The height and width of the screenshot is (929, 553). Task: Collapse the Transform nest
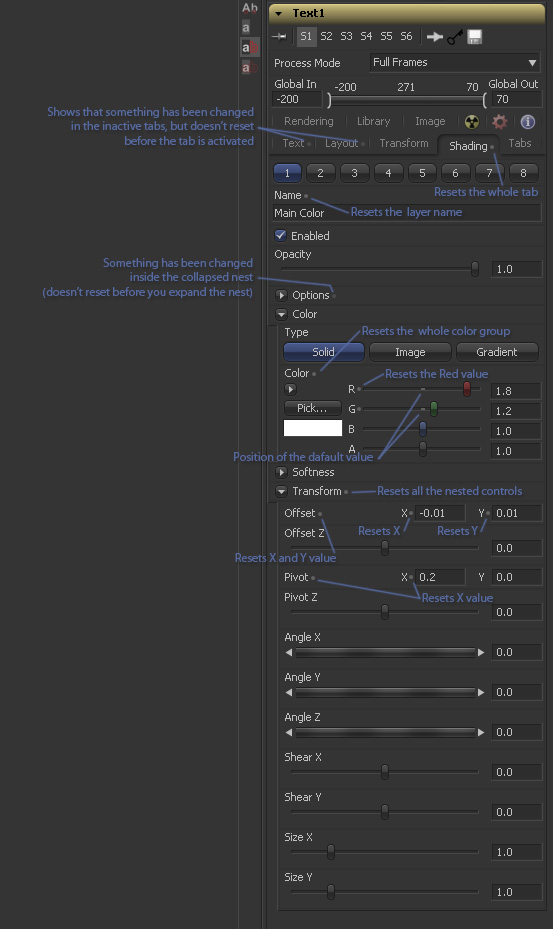coord(282,491)
